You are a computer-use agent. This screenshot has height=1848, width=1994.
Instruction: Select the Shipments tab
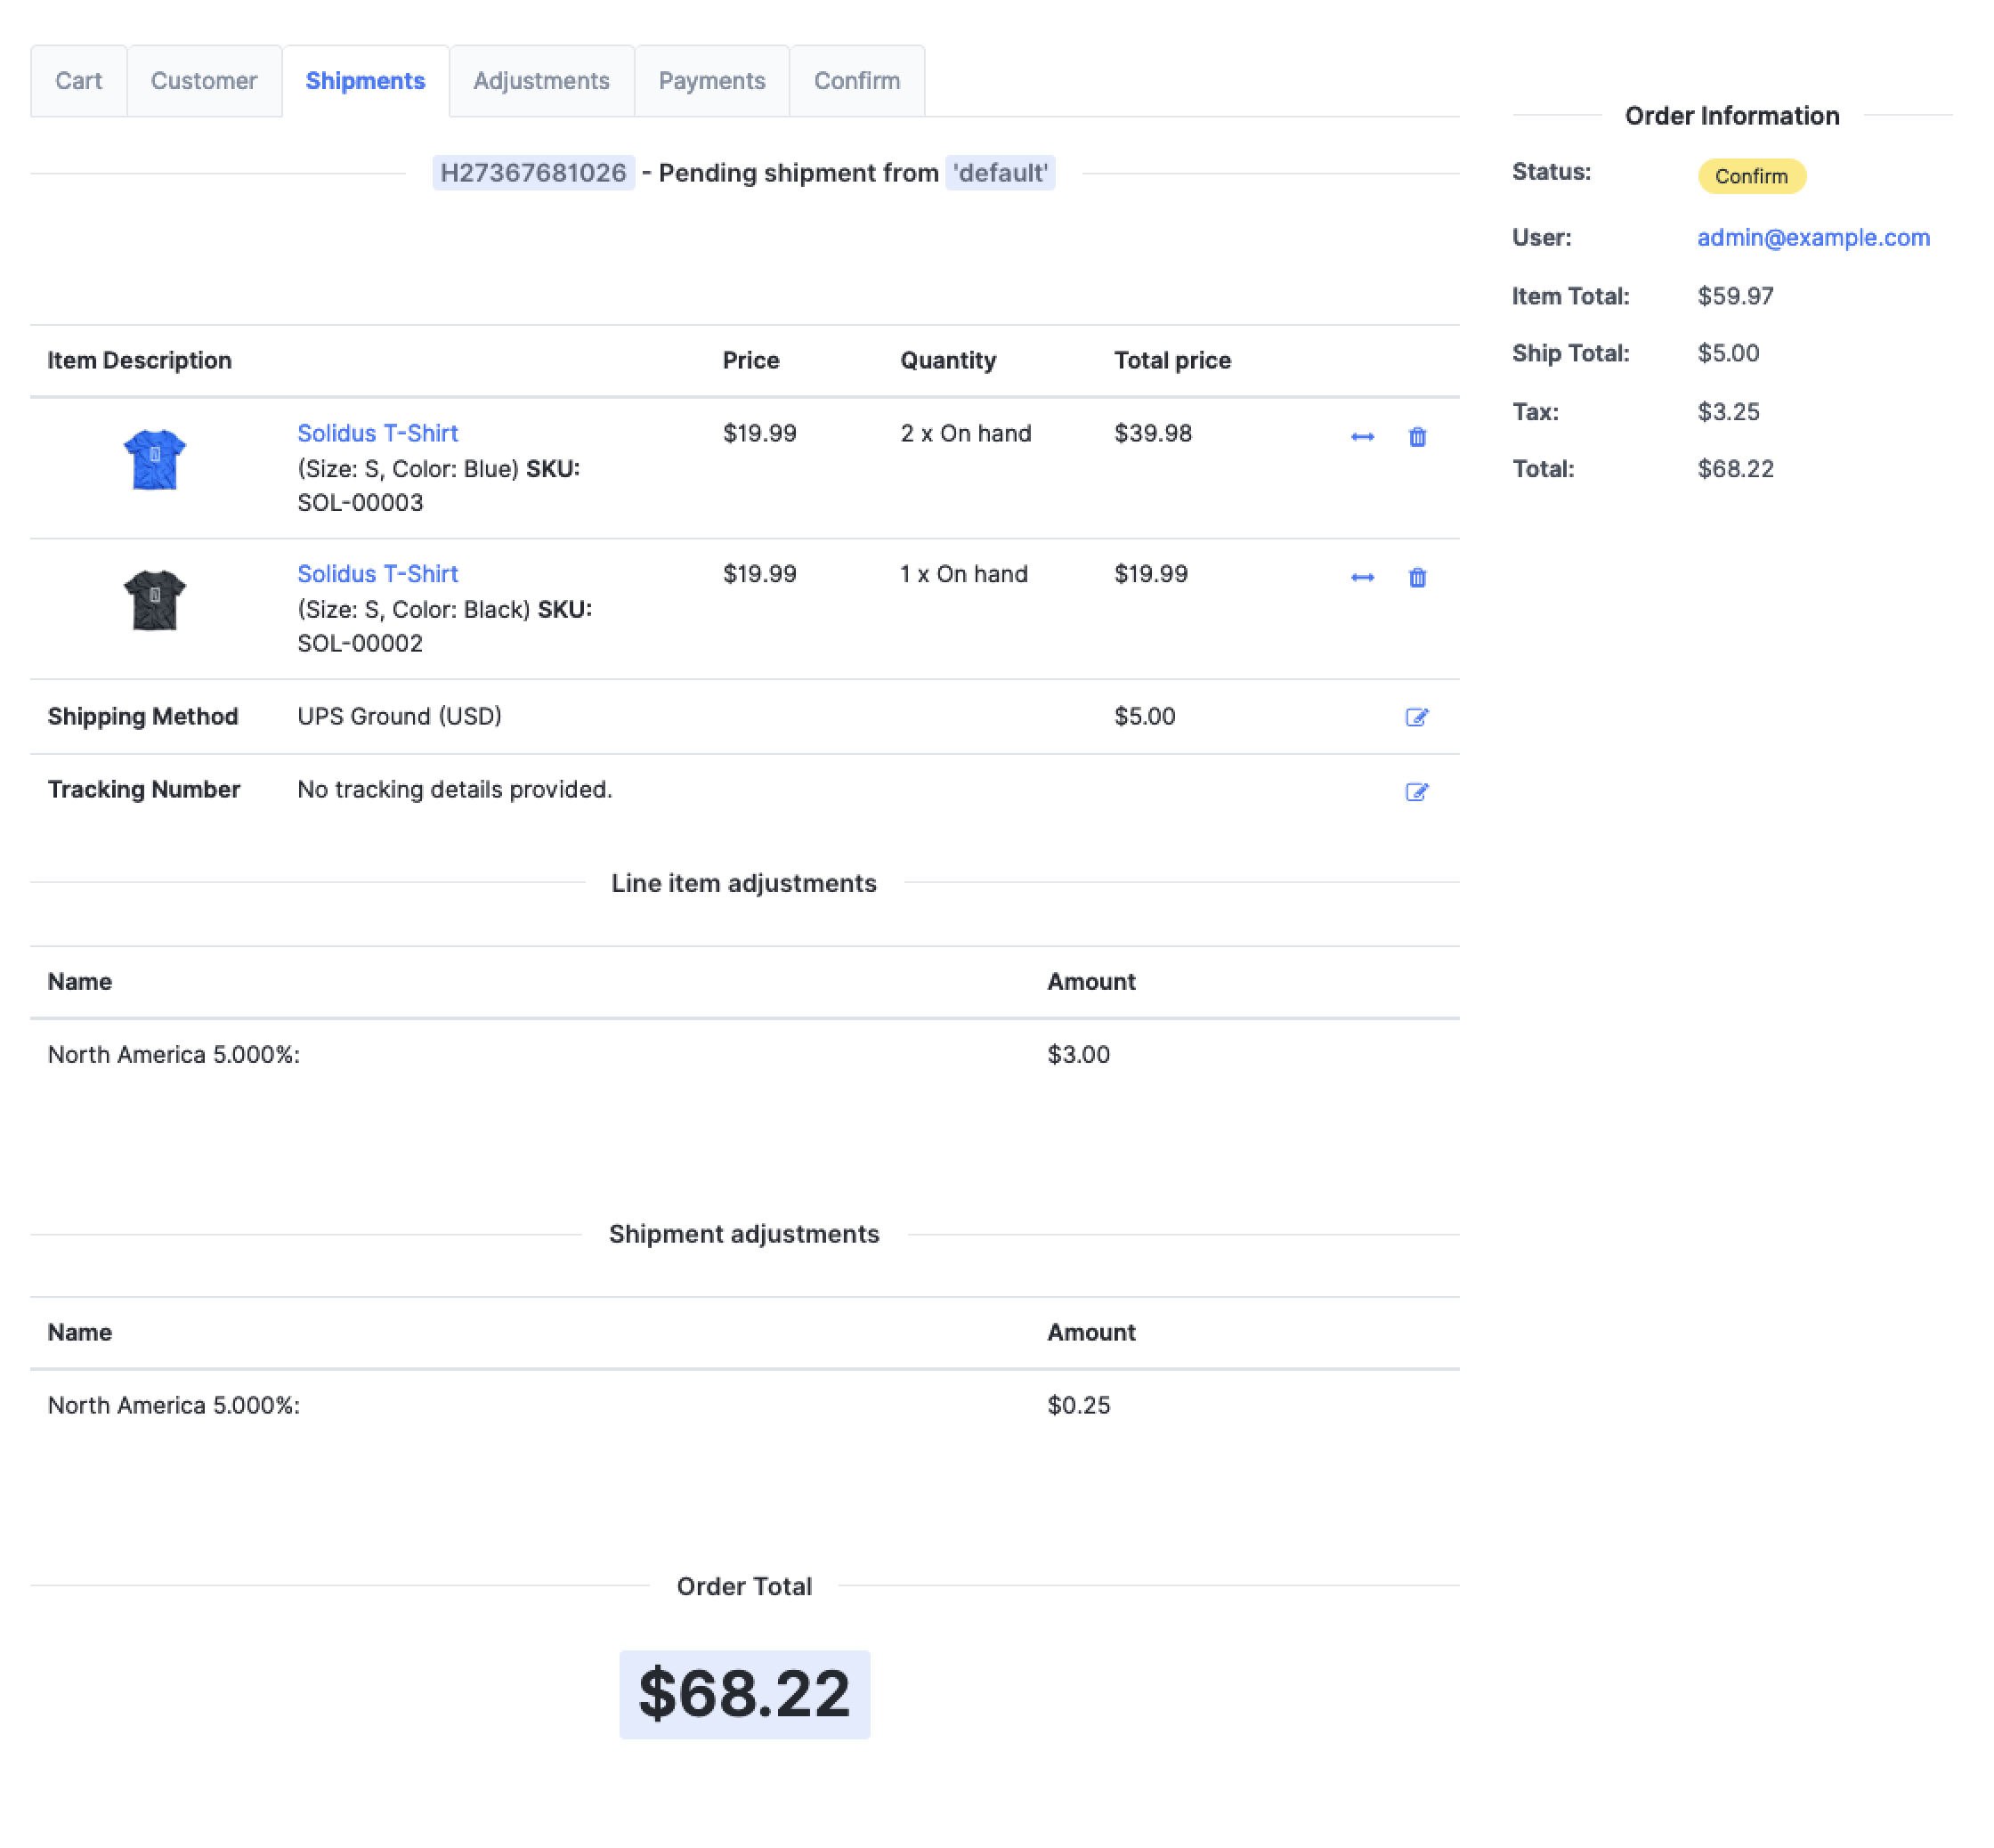pyautogui.click(x=365, y=81)
